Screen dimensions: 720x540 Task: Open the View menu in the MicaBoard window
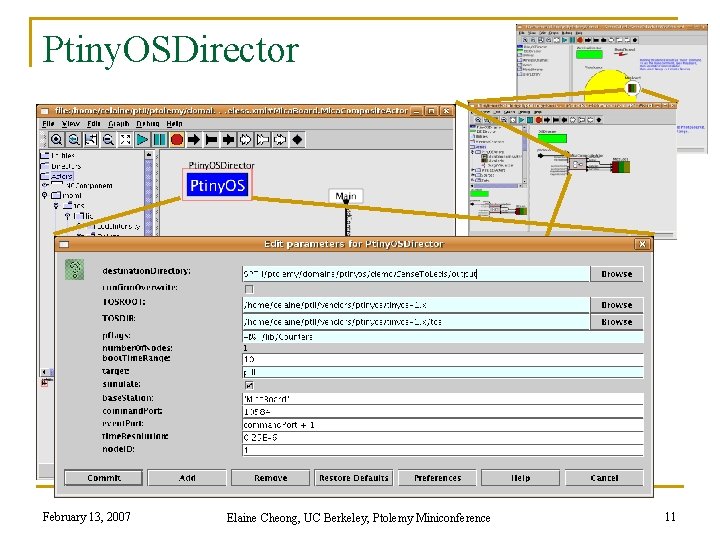71,124
